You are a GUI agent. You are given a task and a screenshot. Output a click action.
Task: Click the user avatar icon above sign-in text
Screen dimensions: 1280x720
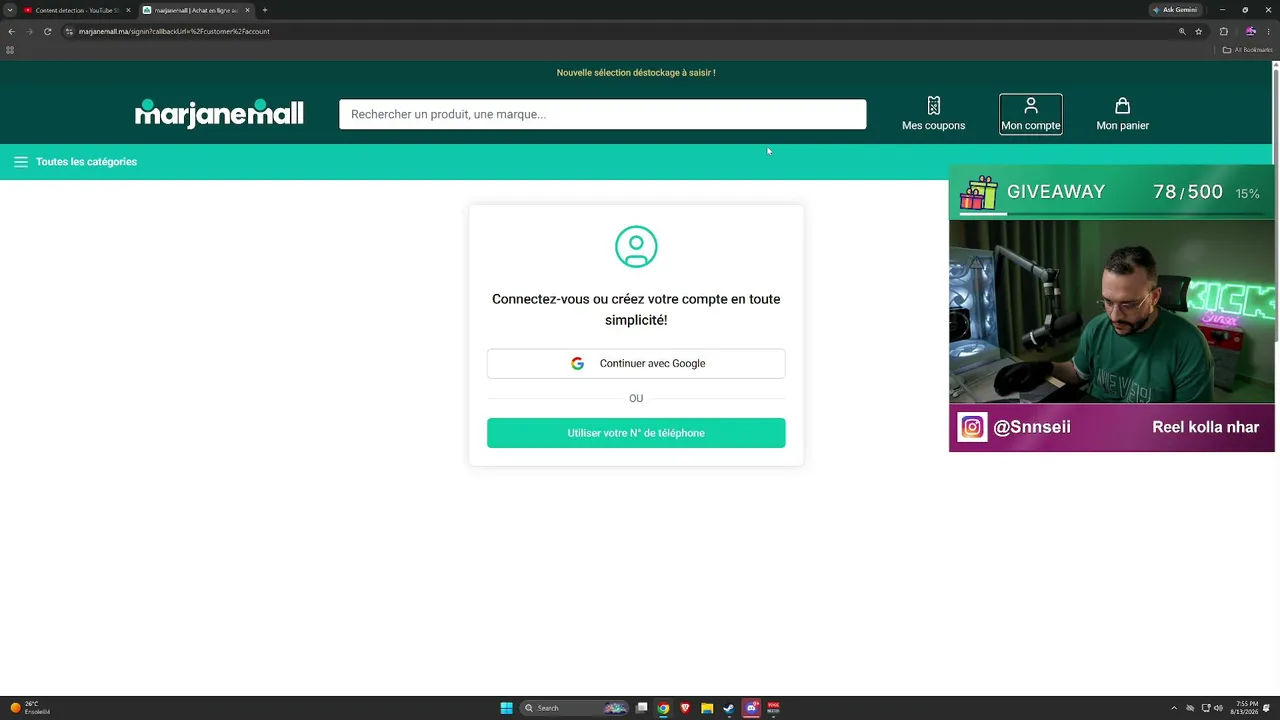tap(636, 246)
